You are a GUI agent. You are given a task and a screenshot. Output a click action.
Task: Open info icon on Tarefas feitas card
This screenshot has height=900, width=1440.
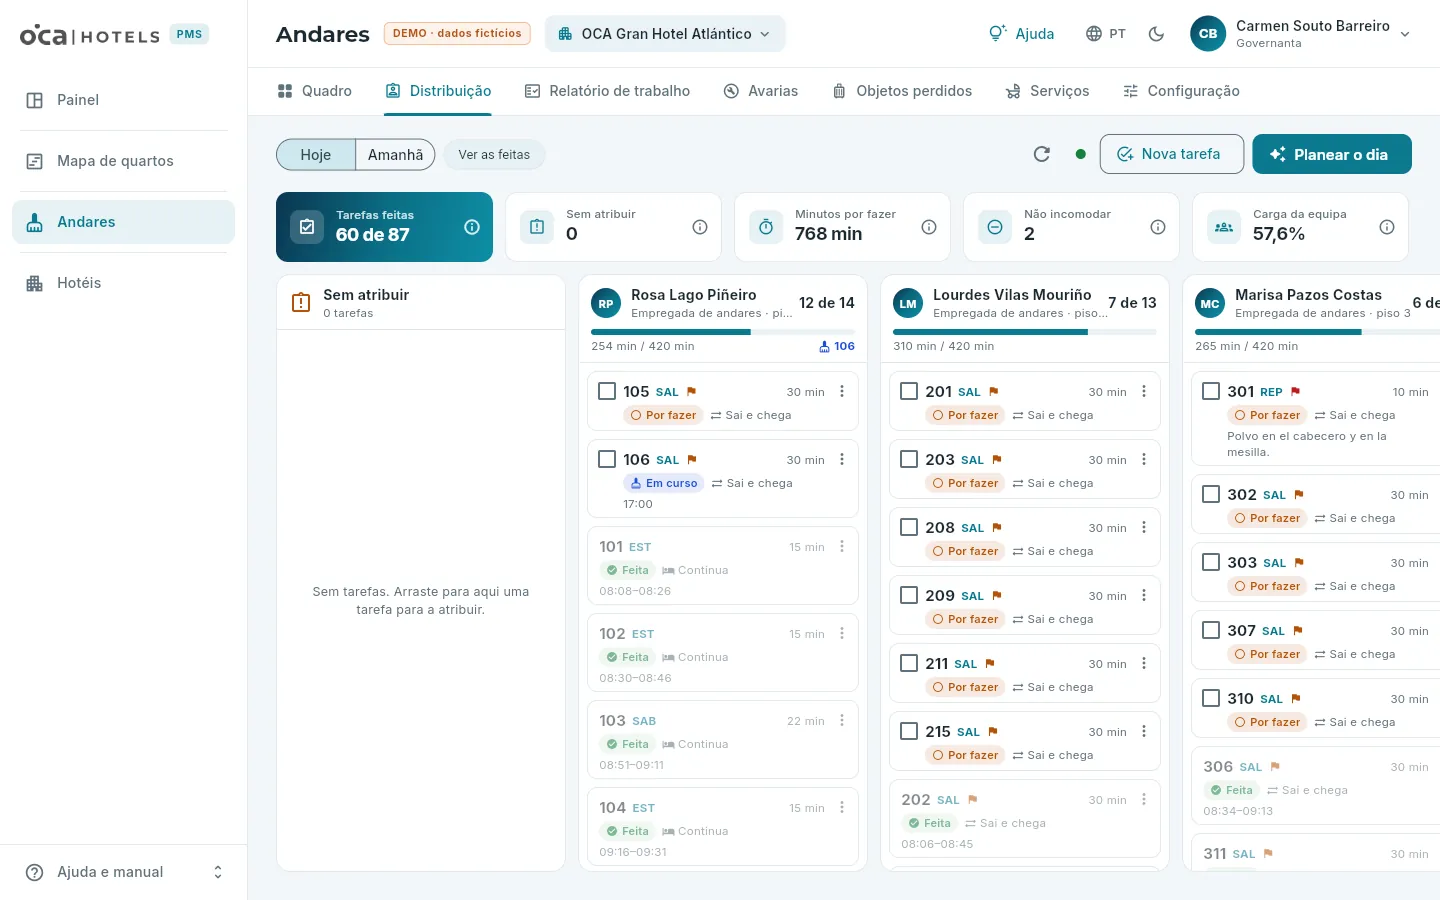[x=472, y=227]
